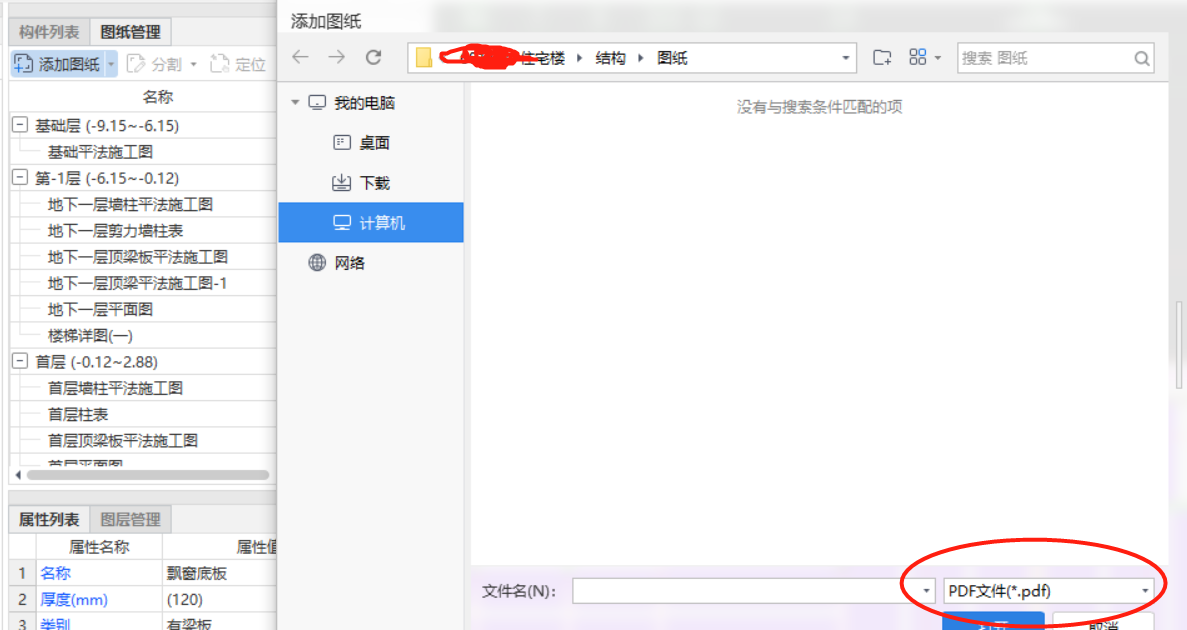The height and width of the screenshot is (630, 1187).
Task: Click the 飘窗底板 value cell
Action: click(x=220, y=573)
